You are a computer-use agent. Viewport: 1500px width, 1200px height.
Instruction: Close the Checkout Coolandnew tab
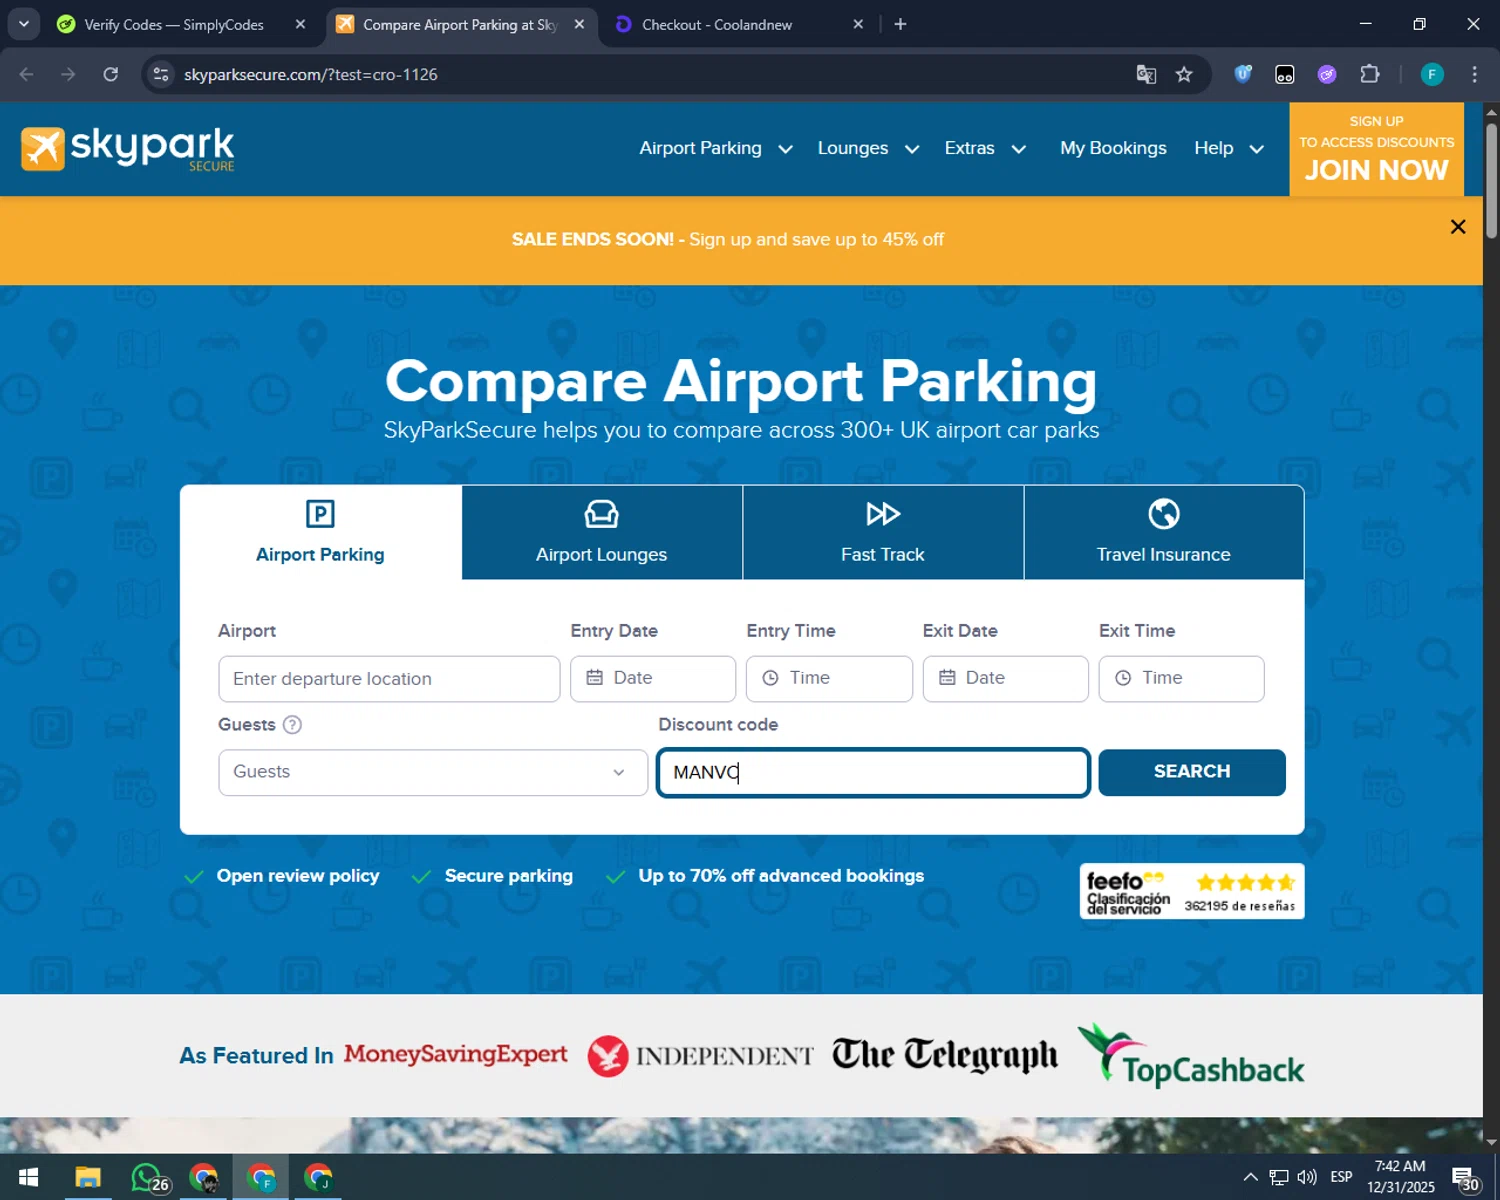[x=858, y=24]
